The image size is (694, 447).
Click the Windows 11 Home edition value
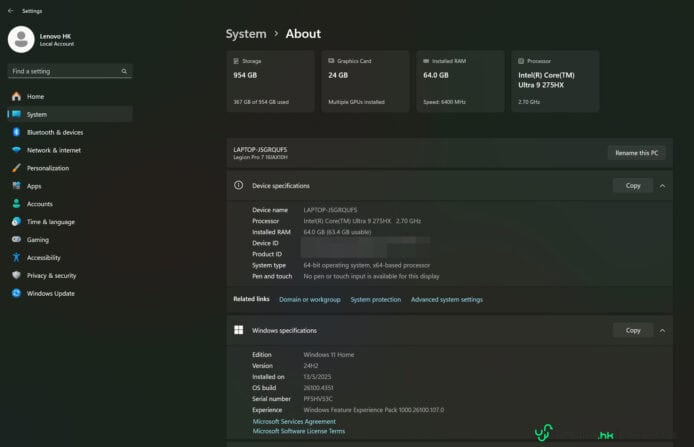pos(329,355)
